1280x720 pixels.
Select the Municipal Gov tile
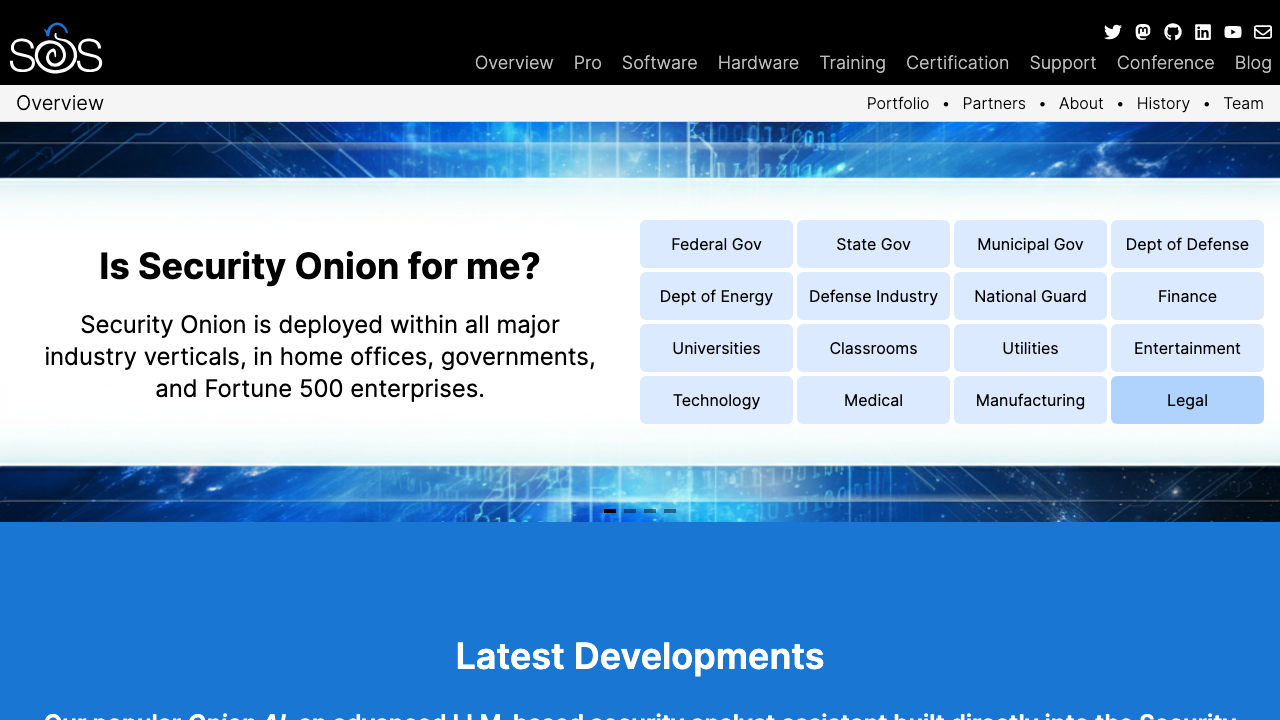pyautogui.click(x=1030, y=244)
